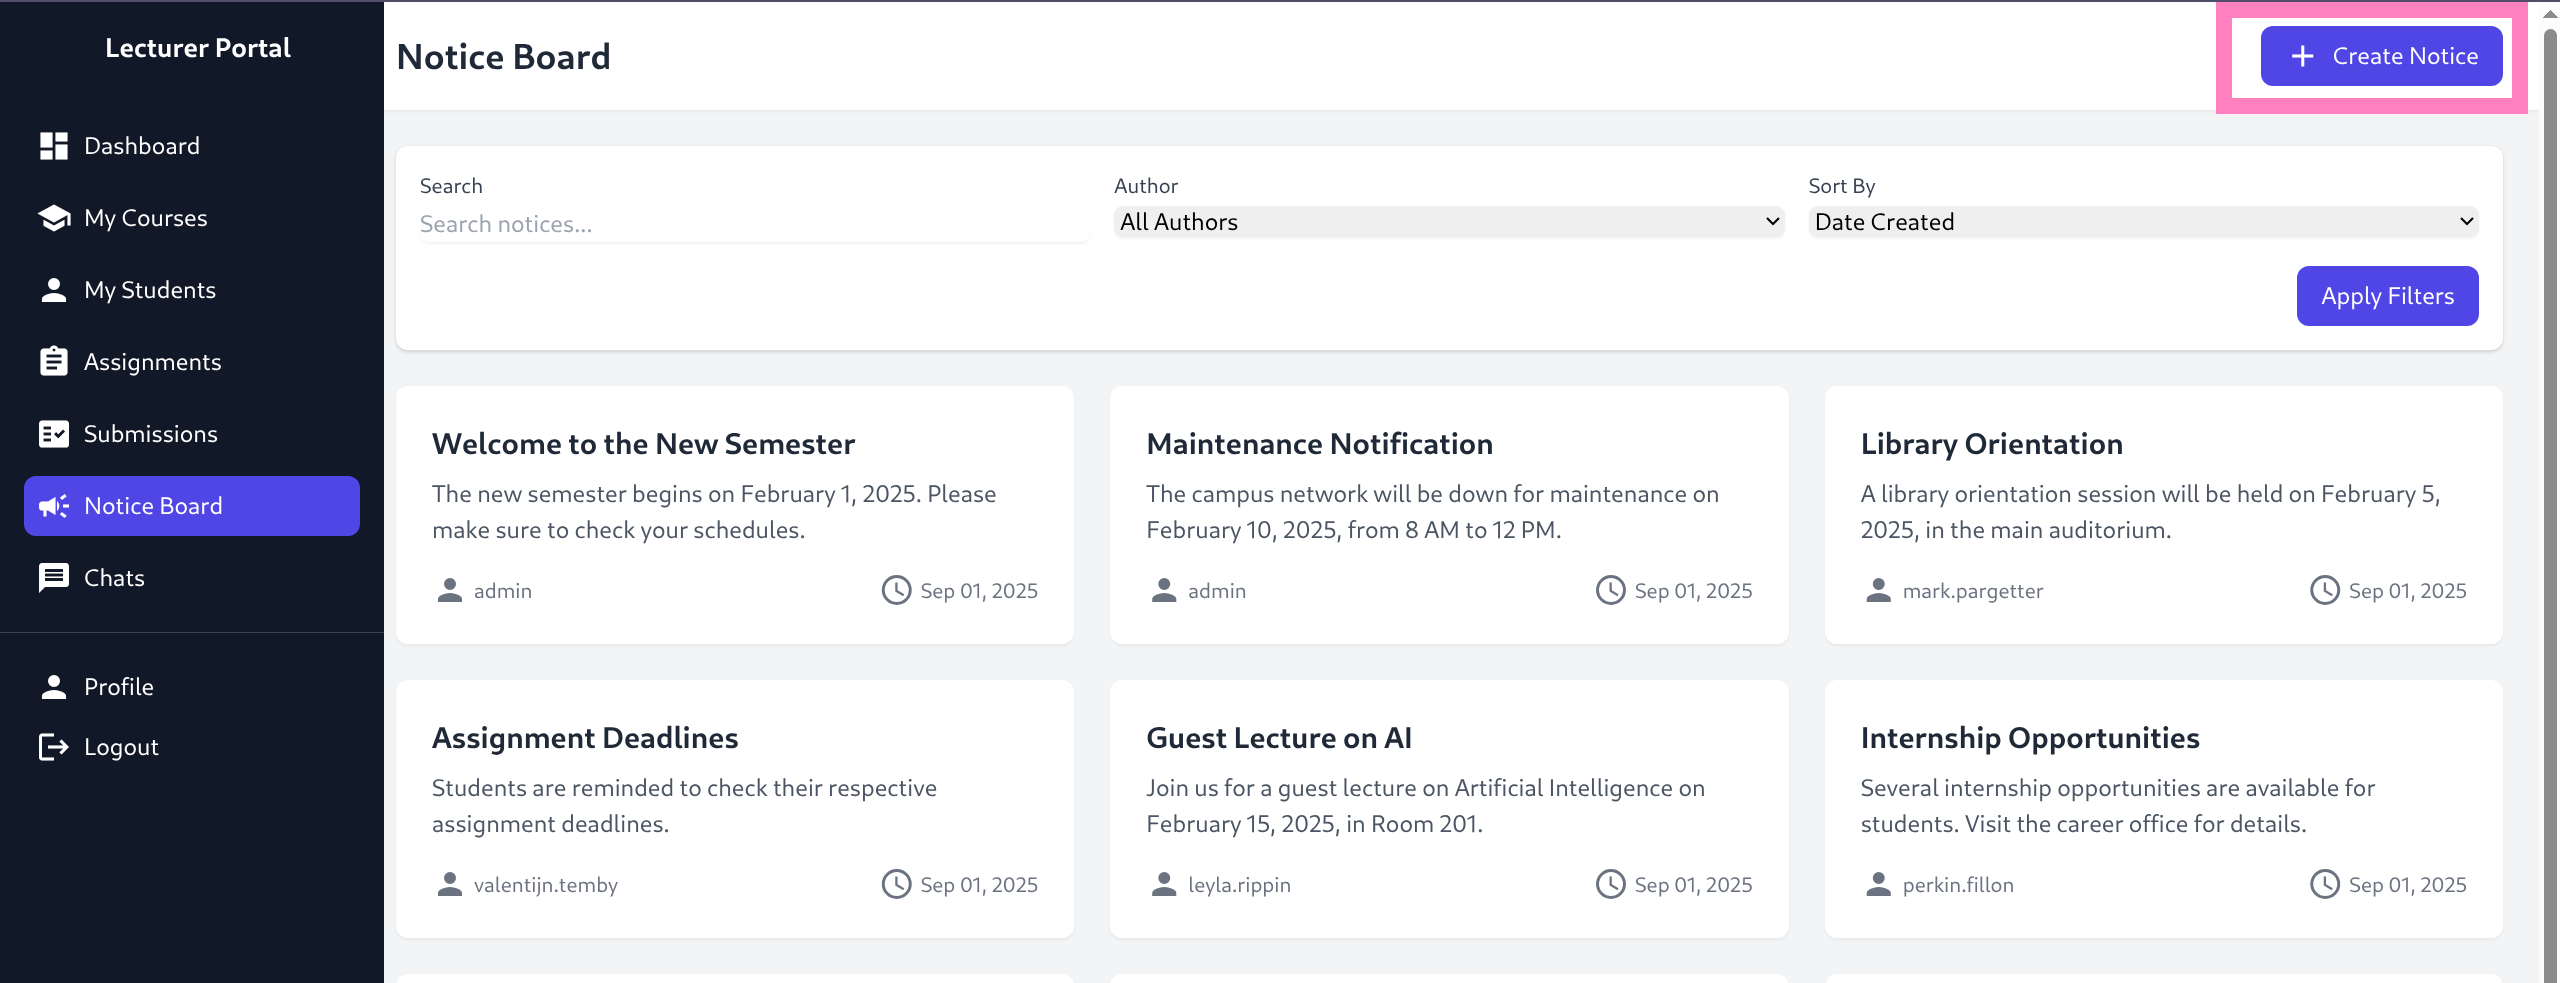
Task: Select the Maintenance Notification notice title
Action: click(x=1319, y=444)
